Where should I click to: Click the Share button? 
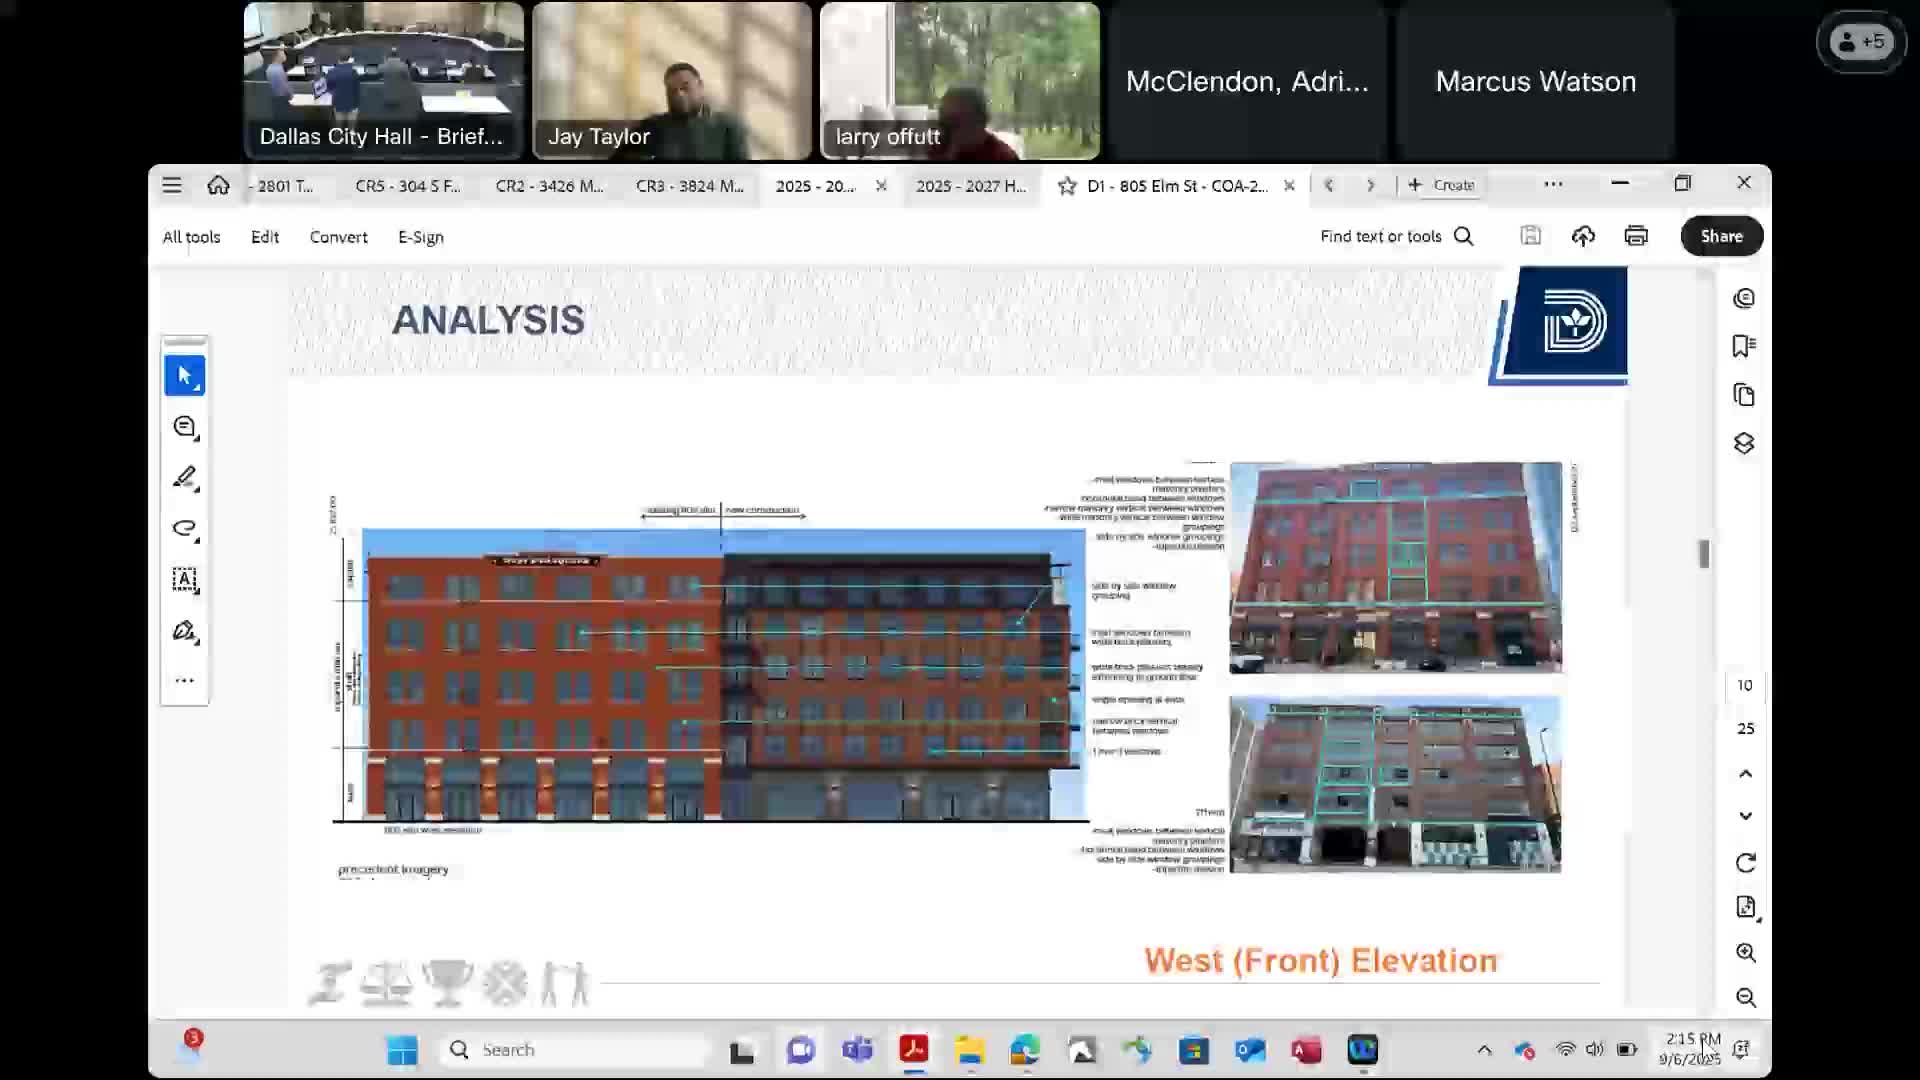pos(1721,236)
